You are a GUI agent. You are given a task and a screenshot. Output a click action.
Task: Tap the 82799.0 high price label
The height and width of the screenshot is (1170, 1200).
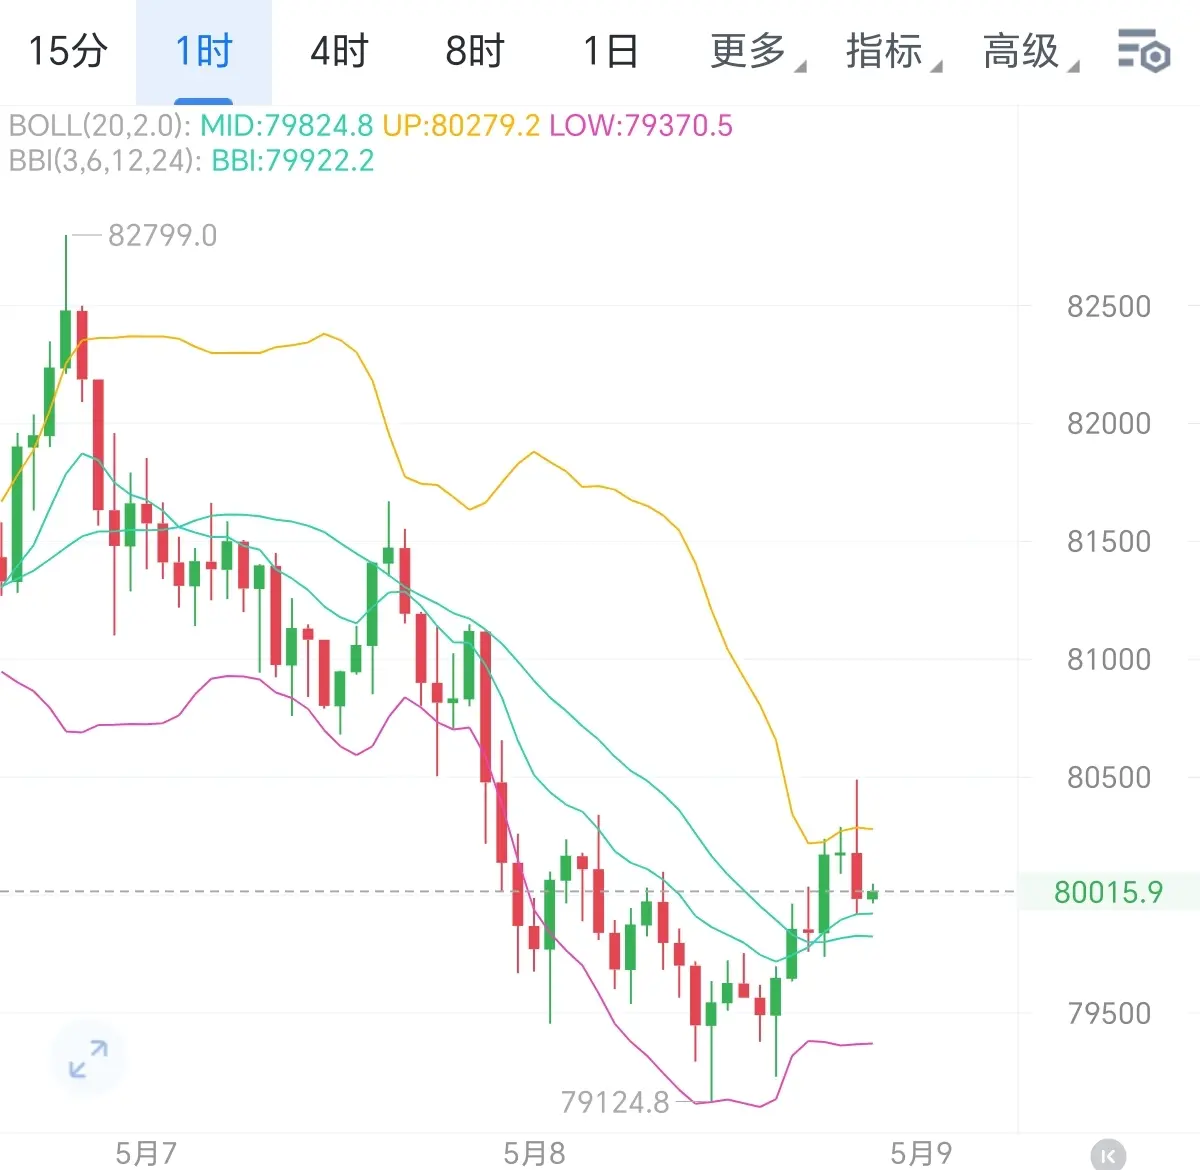click(x=162, y=236)
